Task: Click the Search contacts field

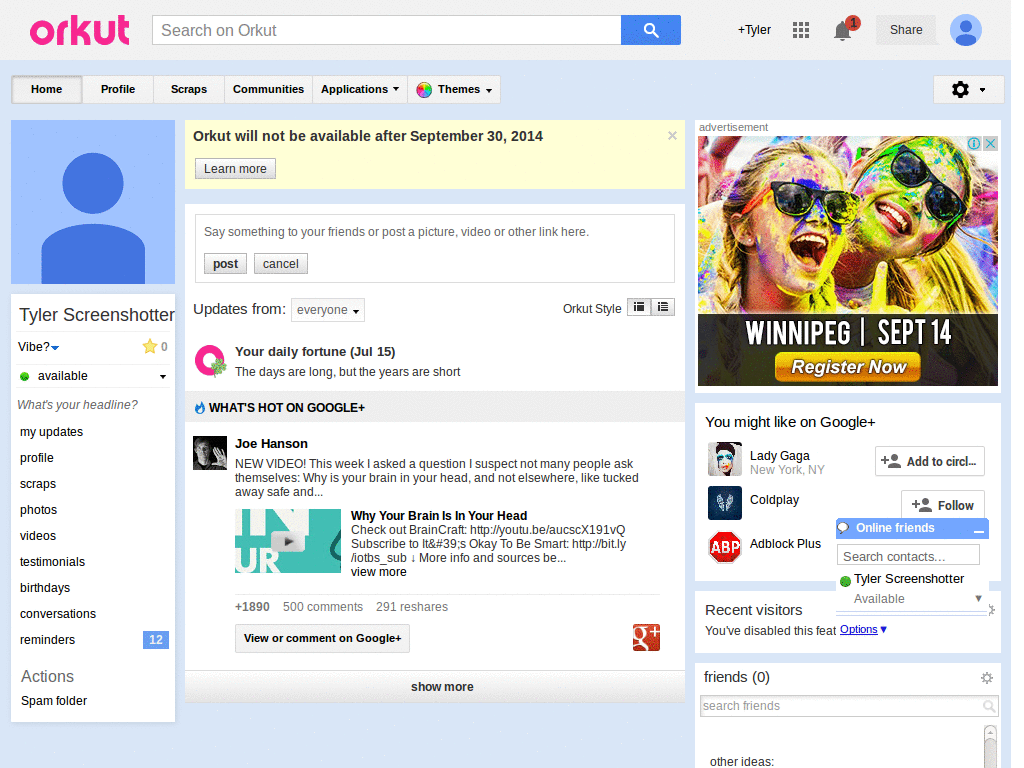Action: 908,556
